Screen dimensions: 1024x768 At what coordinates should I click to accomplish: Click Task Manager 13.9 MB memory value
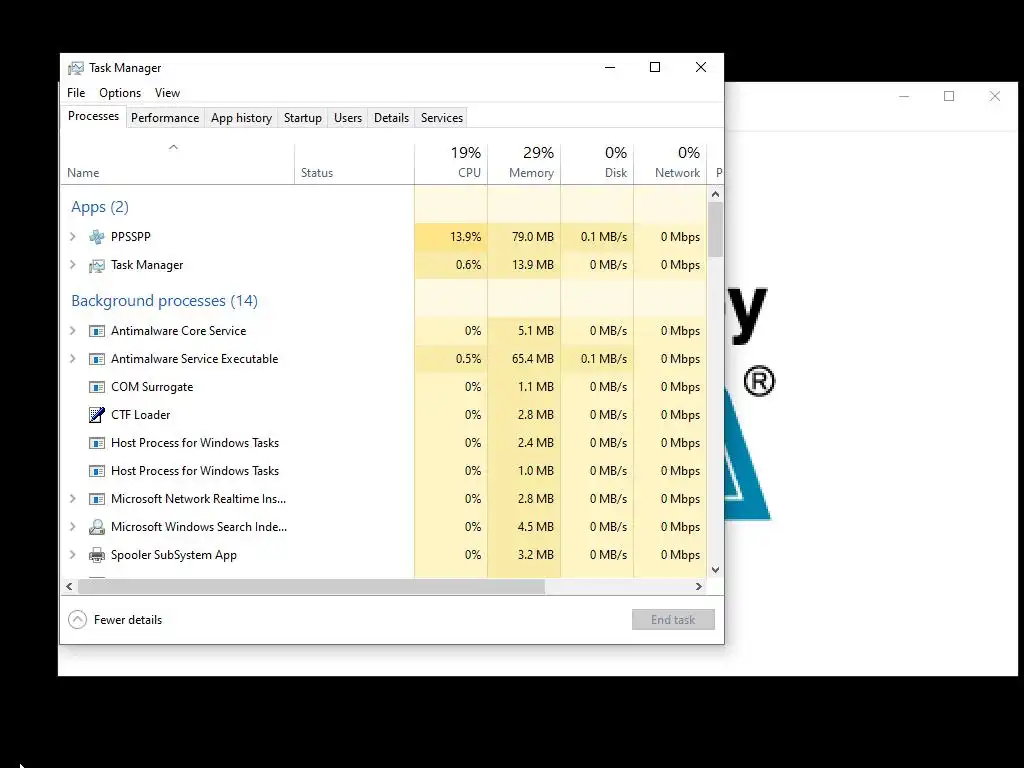pos(532,265)
